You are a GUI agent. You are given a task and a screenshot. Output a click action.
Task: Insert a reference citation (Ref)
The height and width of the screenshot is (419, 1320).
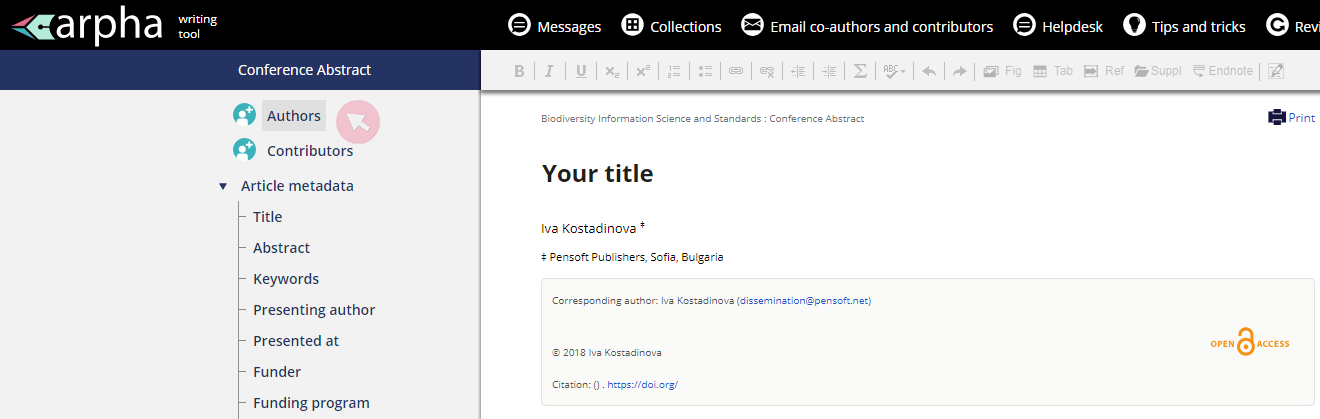coord(1104,71)
